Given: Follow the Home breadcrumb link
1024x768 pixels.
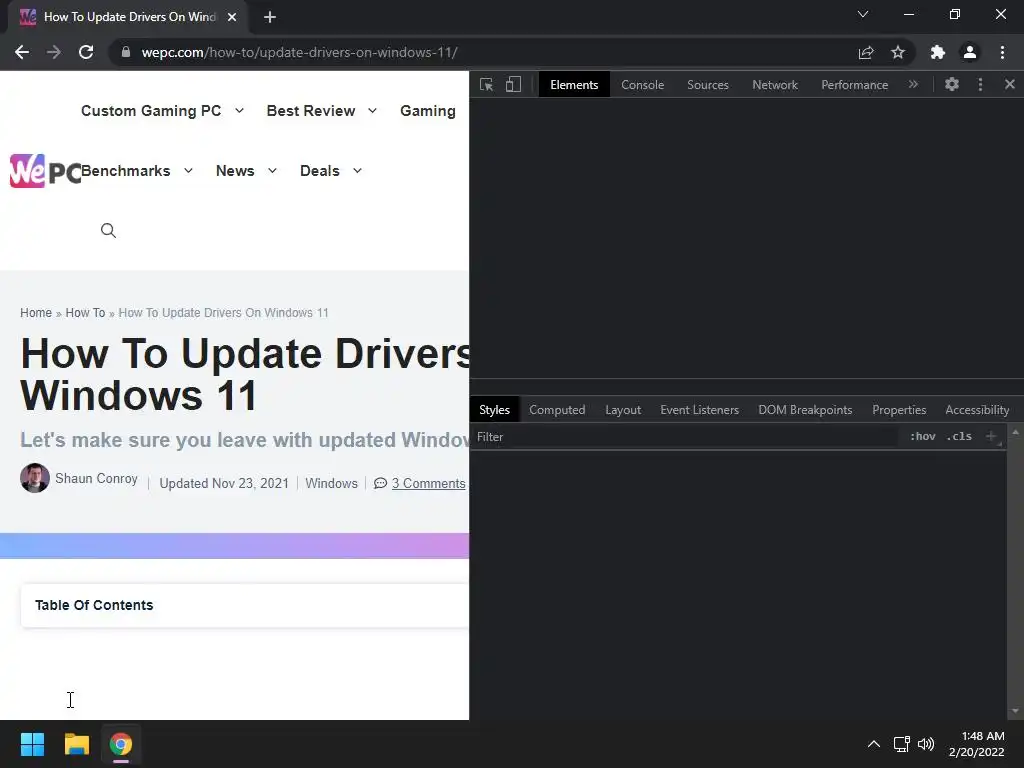Looking at the screenshot, I should pos(36,313).
